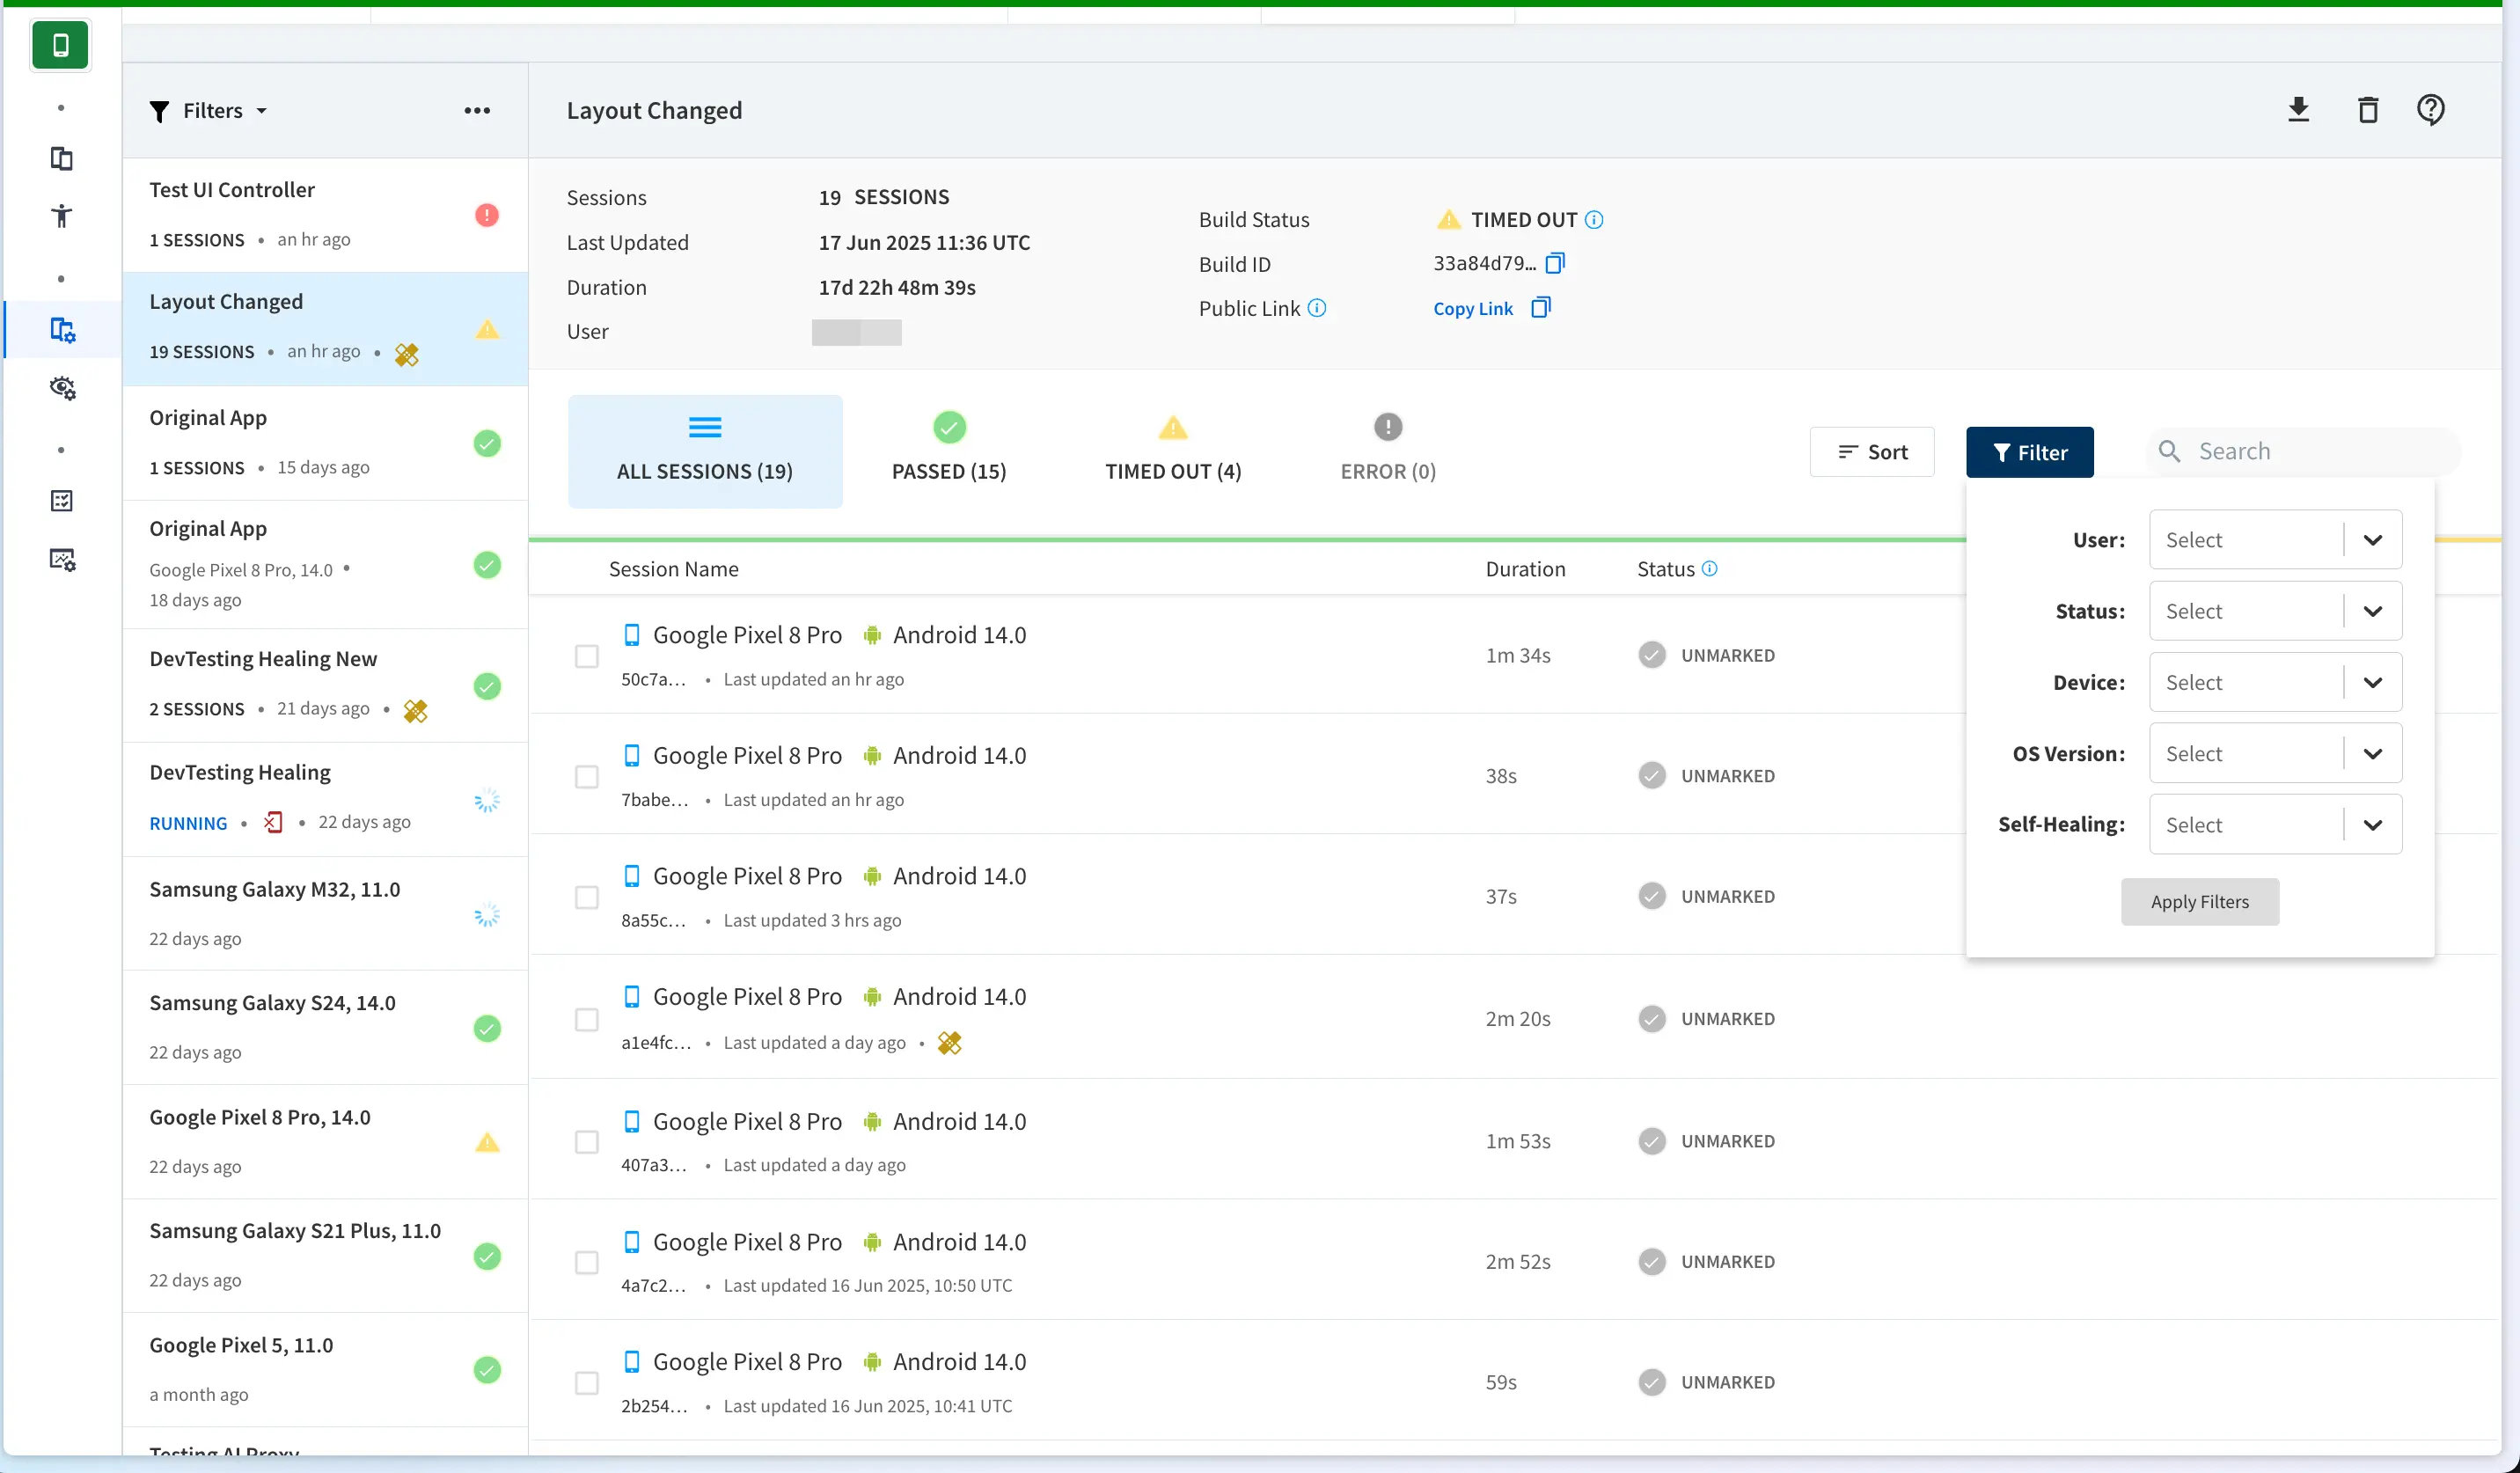Click the trash delete build icon

pyautogui.click(x=2367, y=110)
